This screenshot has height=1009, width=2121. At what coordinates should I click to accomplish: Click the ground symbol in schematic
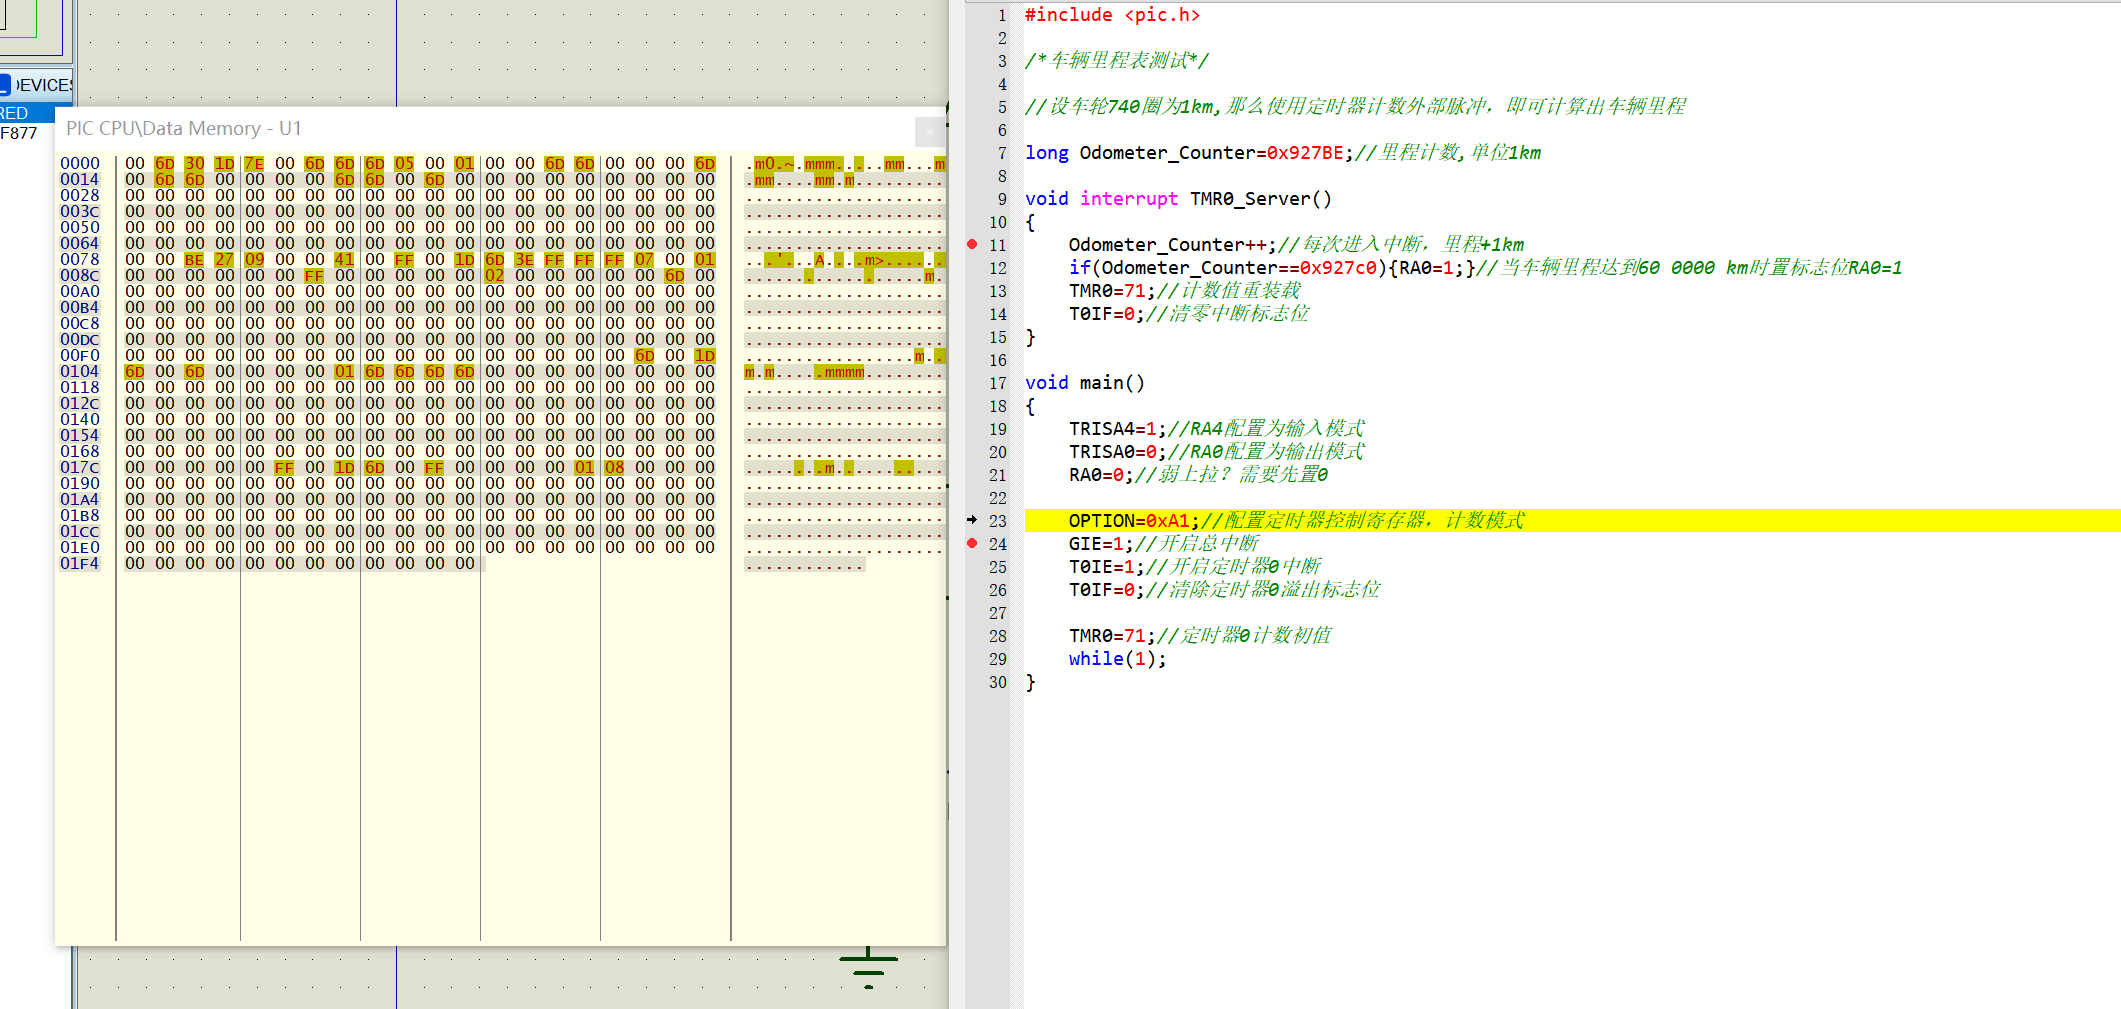868,965
